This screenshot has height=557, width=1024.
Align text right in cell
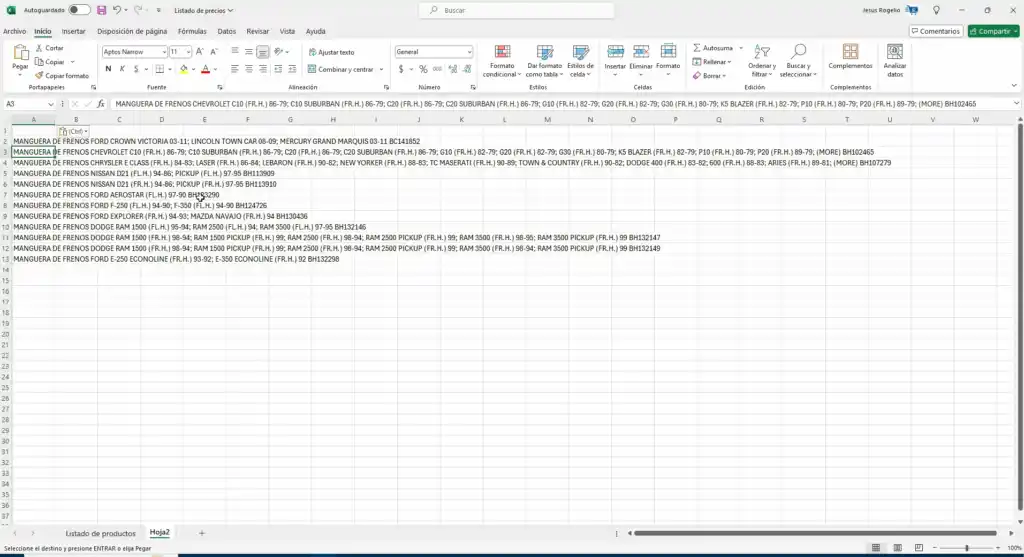tap(263, 69)
